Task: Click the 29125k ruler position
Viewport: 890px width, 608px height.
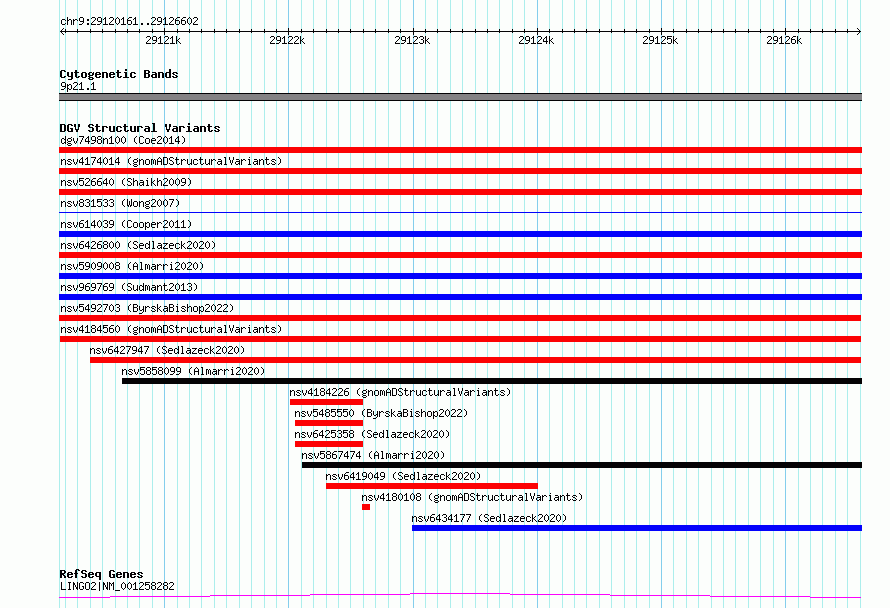Action: click(660, 40)
